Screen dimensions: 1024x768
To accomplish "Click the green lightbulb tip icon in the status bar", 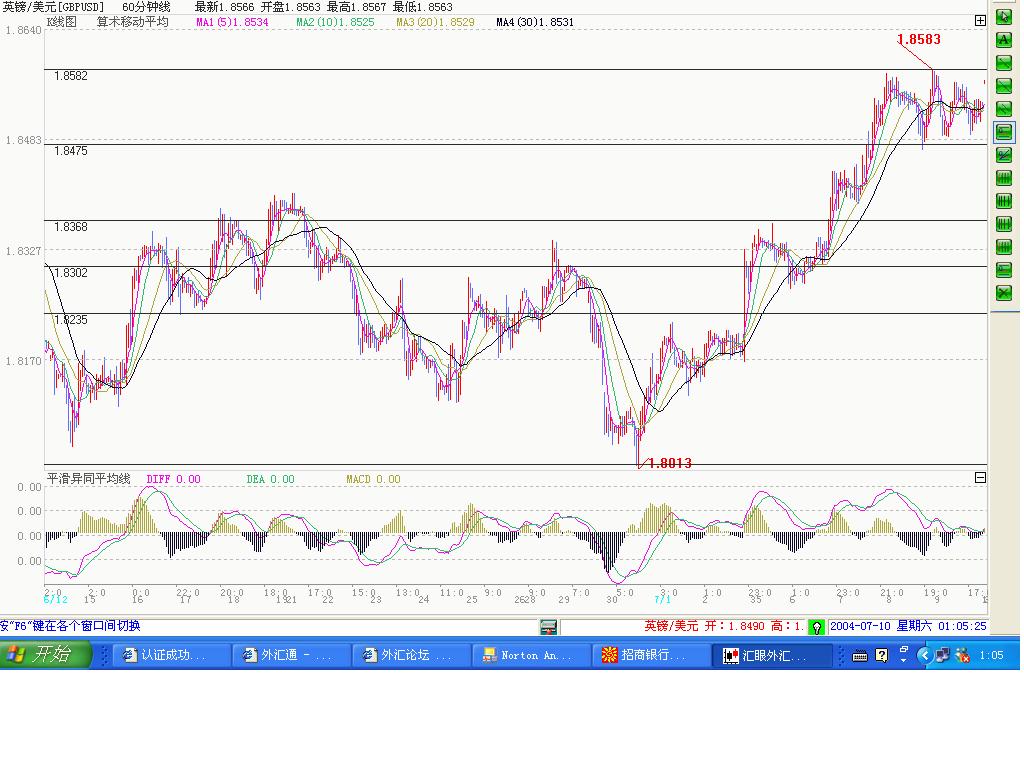I will click(816, 627).
